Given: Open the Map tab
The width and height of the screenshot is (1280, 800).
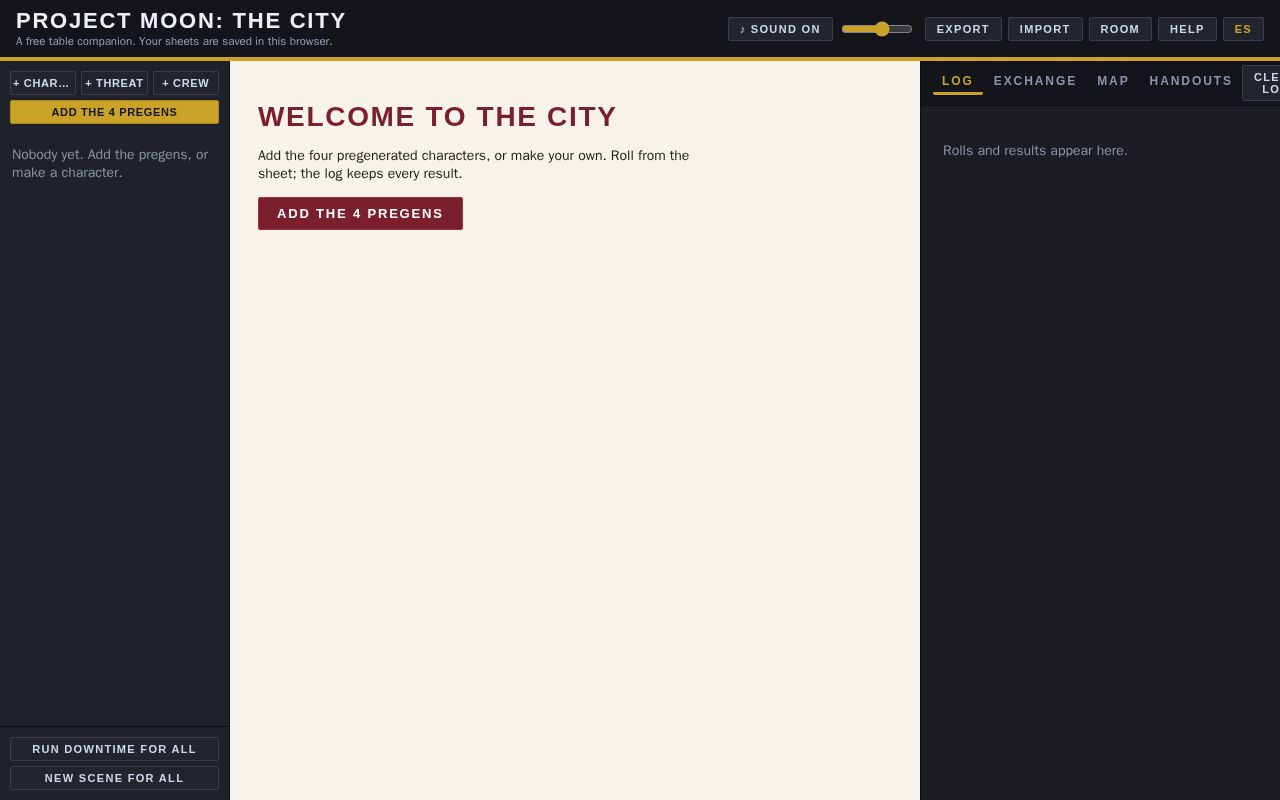Looking at the screenshot, I should (1113, 81).
